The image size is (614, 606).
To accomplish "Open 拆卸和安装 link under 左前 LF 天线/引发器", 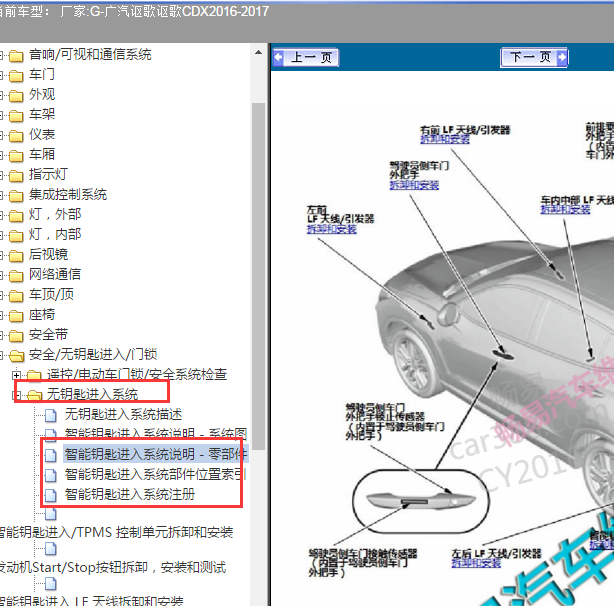I will click(x=332, y=229).
